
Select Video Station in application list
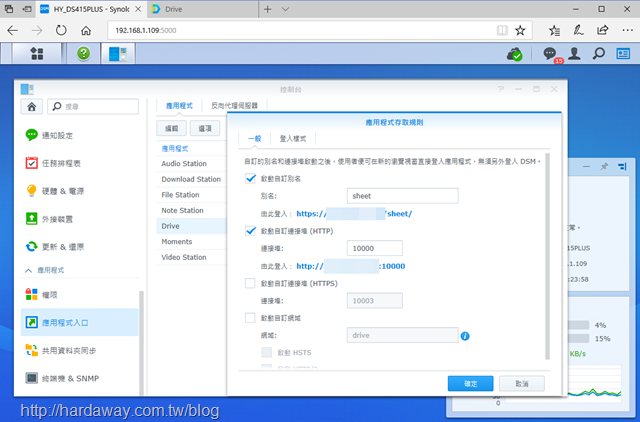point(191,257)
